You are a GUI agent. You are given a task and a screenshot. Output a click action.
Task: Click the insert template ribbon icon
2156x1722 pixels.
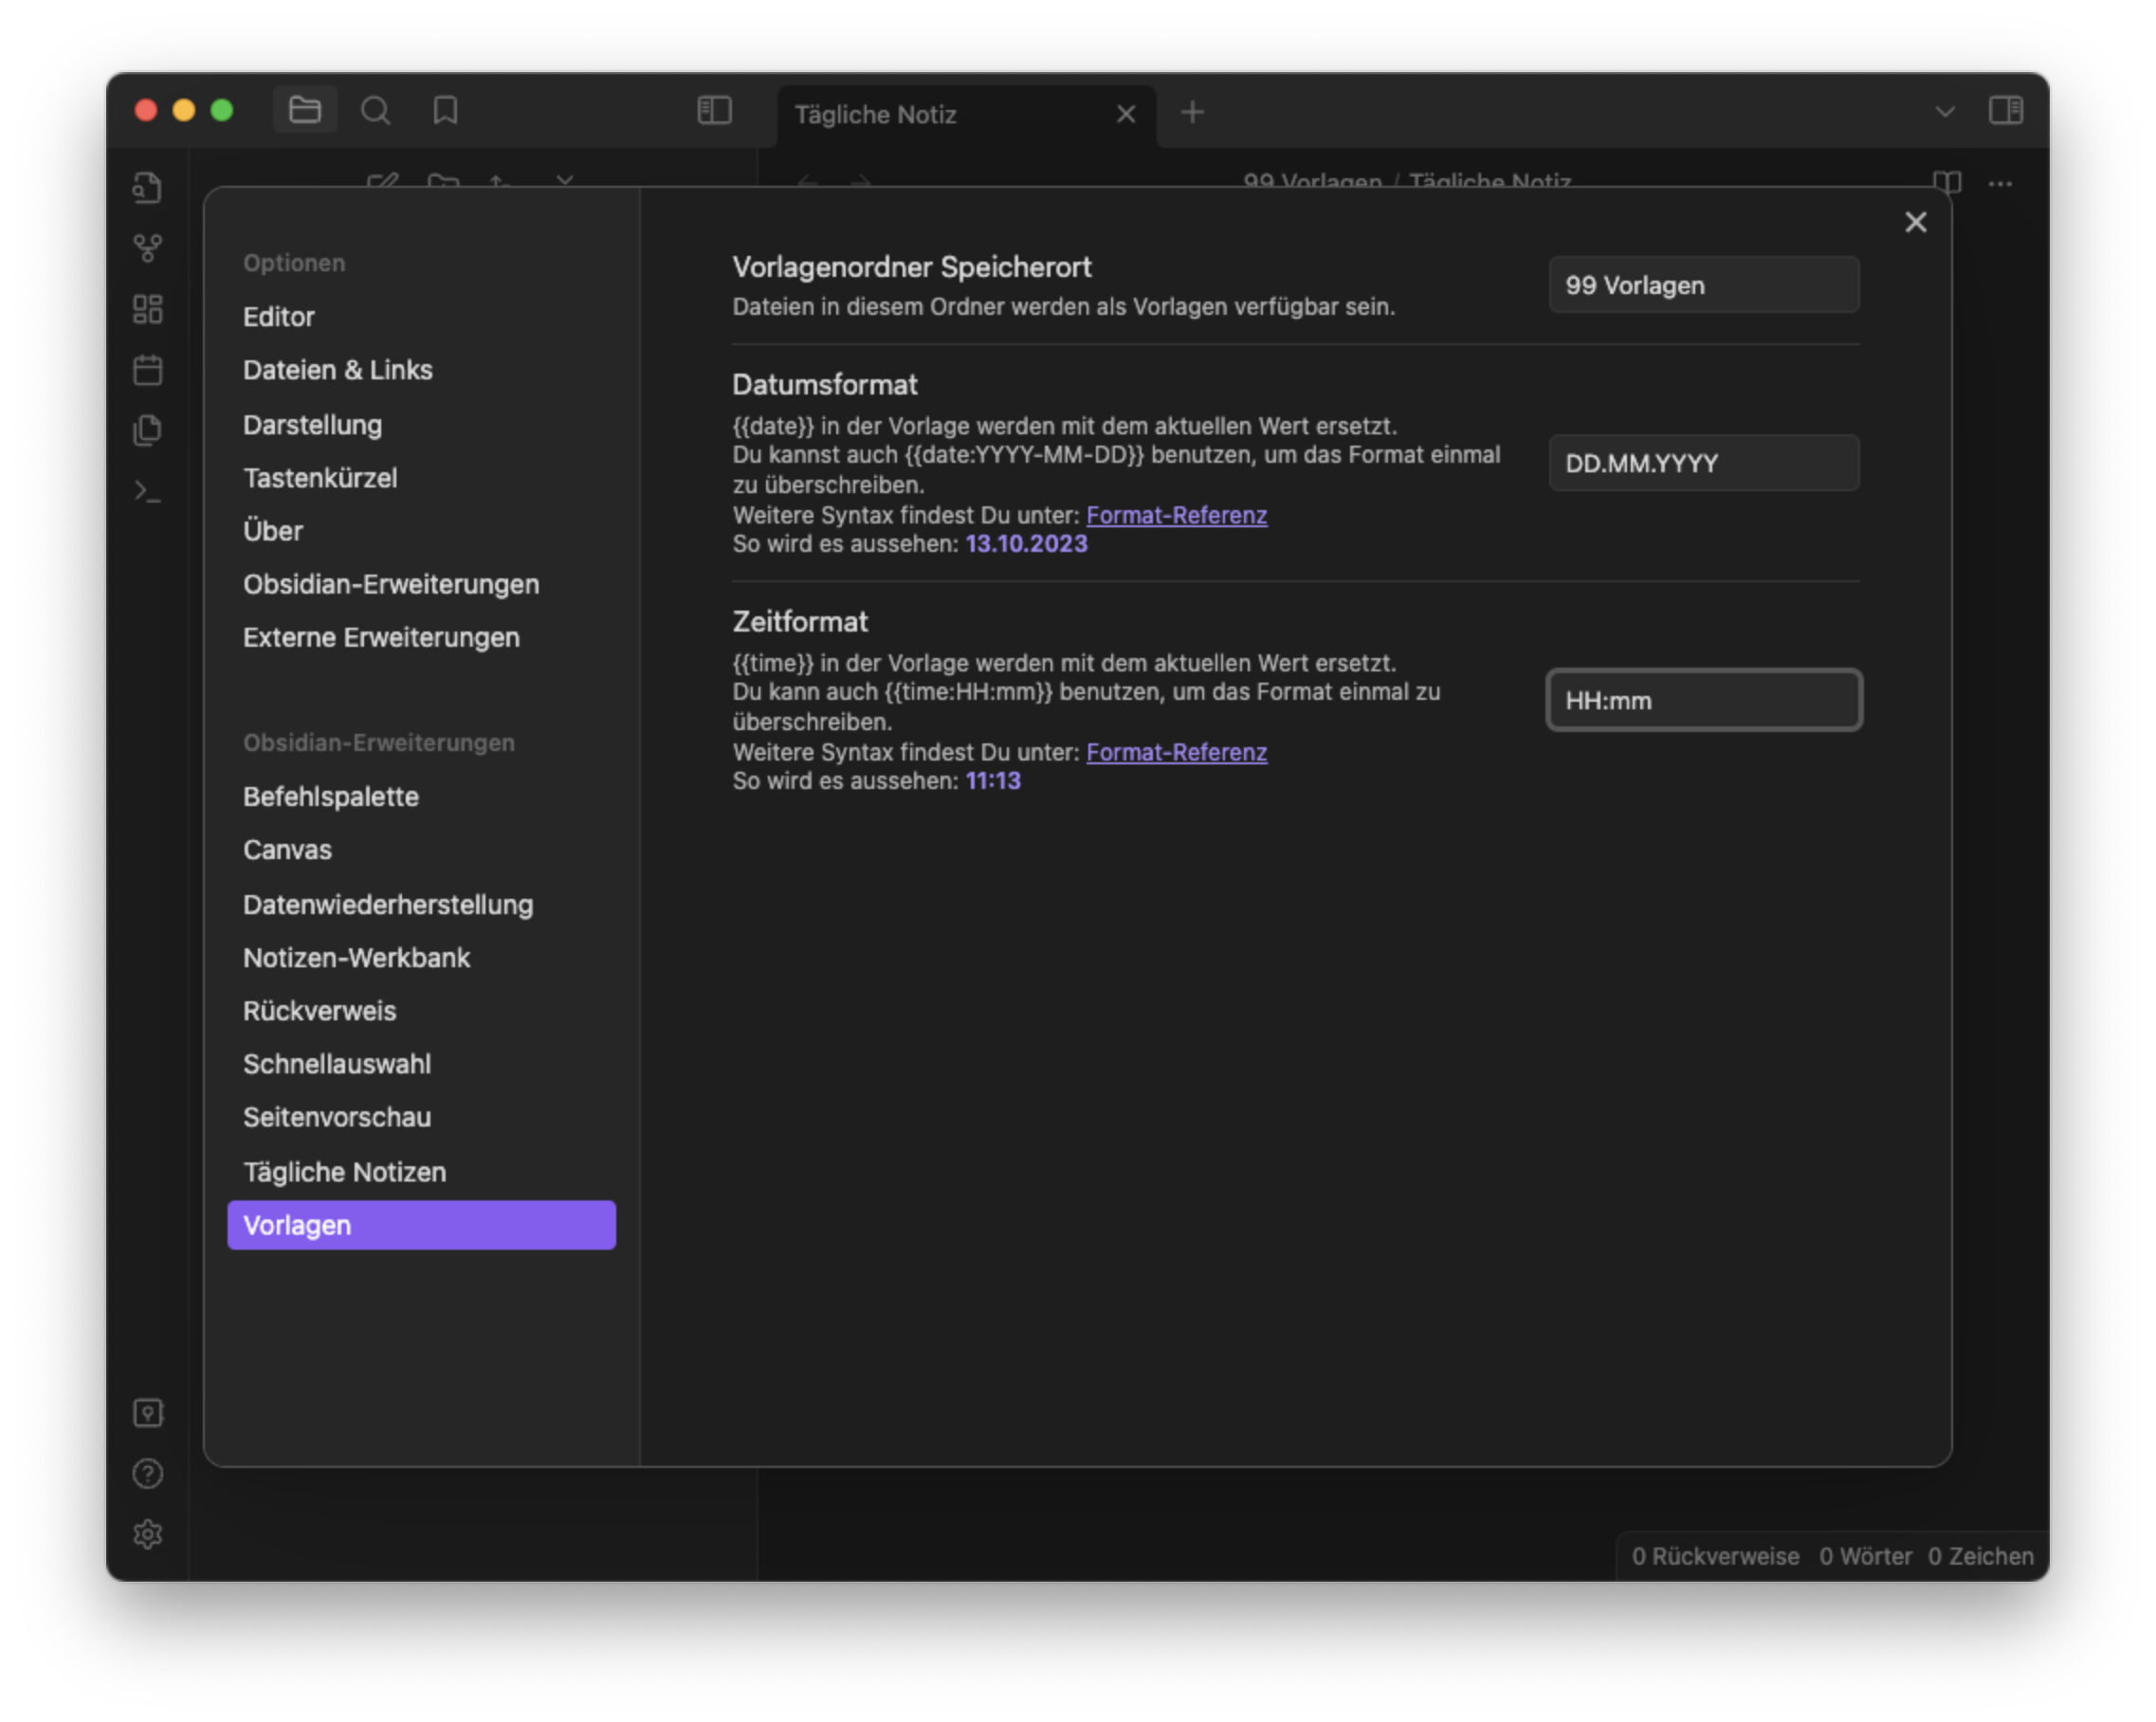148,430
